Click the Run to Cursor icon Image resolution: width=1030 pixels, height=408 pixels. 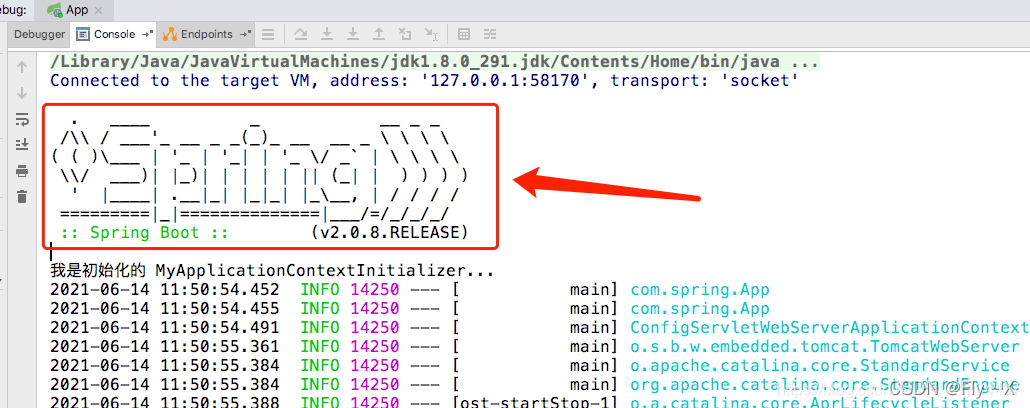tap(431, 34)
